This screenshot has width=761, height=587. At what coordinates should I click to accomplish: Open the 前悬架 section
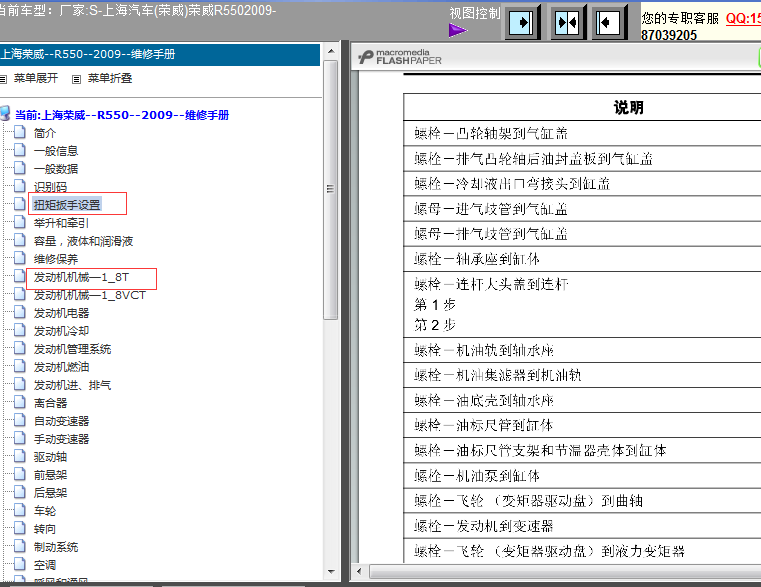[x=50, y=475]
